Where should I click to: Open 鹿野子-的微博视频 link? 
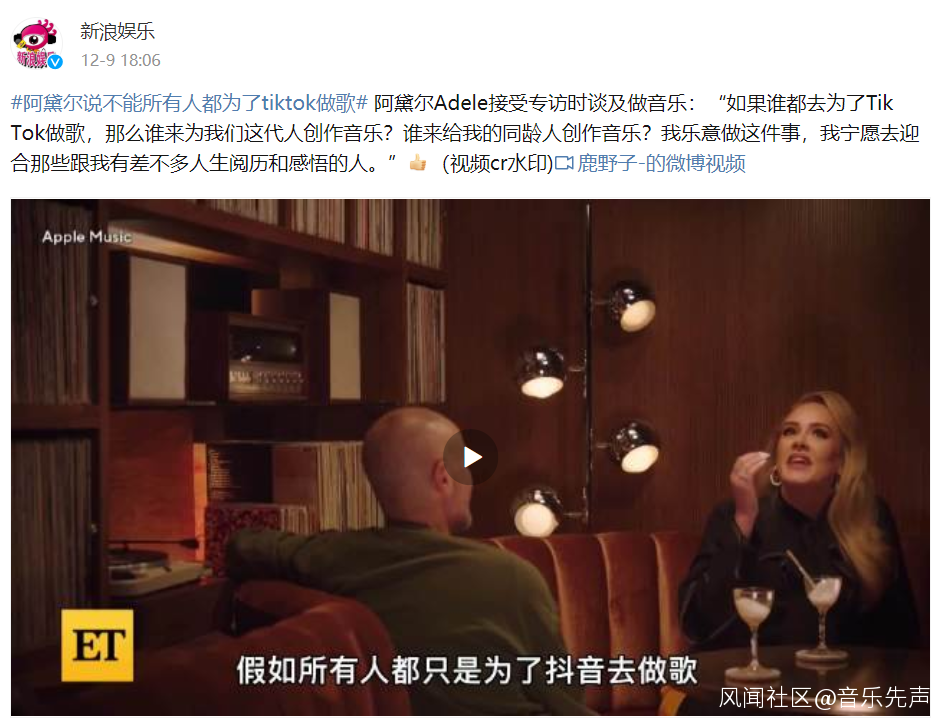661,163
